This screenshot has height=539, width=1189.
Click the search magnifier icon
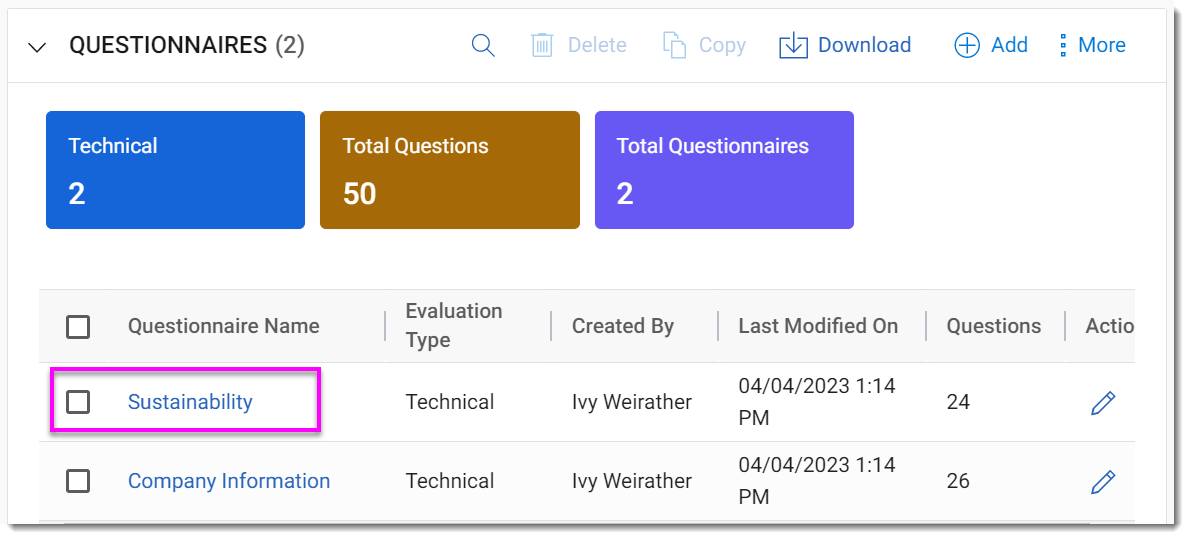(x=483, y=45)
